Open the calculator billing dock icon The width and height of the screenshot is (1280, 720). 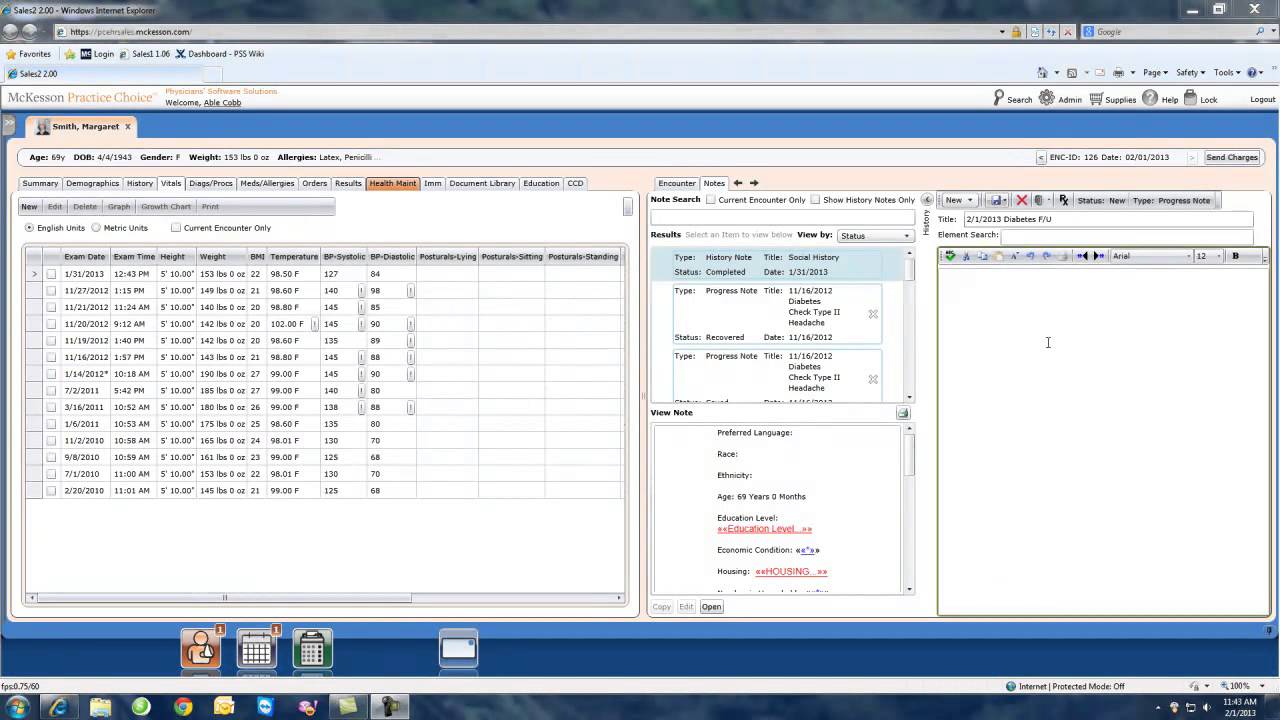pos(312,648)
